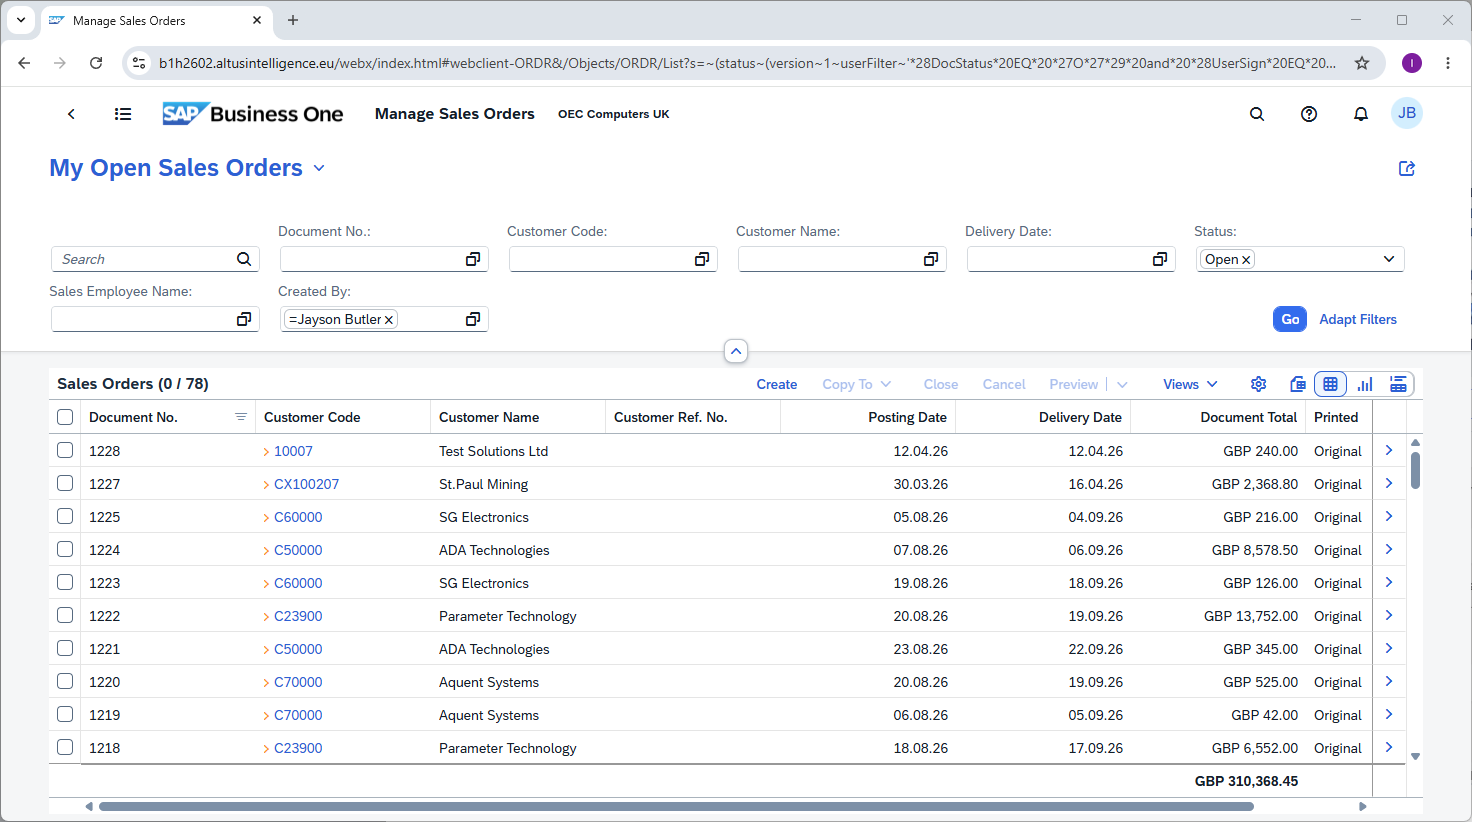Select checkbox for order 1218
Image resolution: width=1472 pixels, height=822 pixels.
pyautogui.click(x=65, y=747)
